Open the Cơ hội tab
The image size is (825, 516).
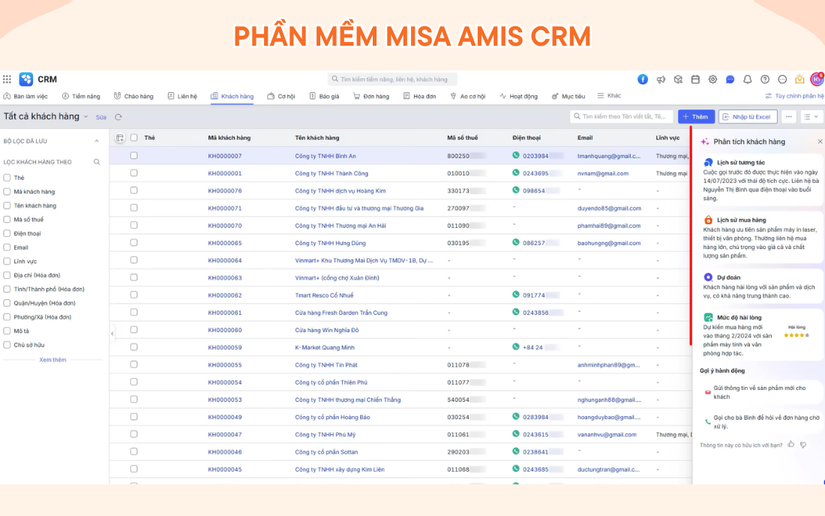pos(281,96)
